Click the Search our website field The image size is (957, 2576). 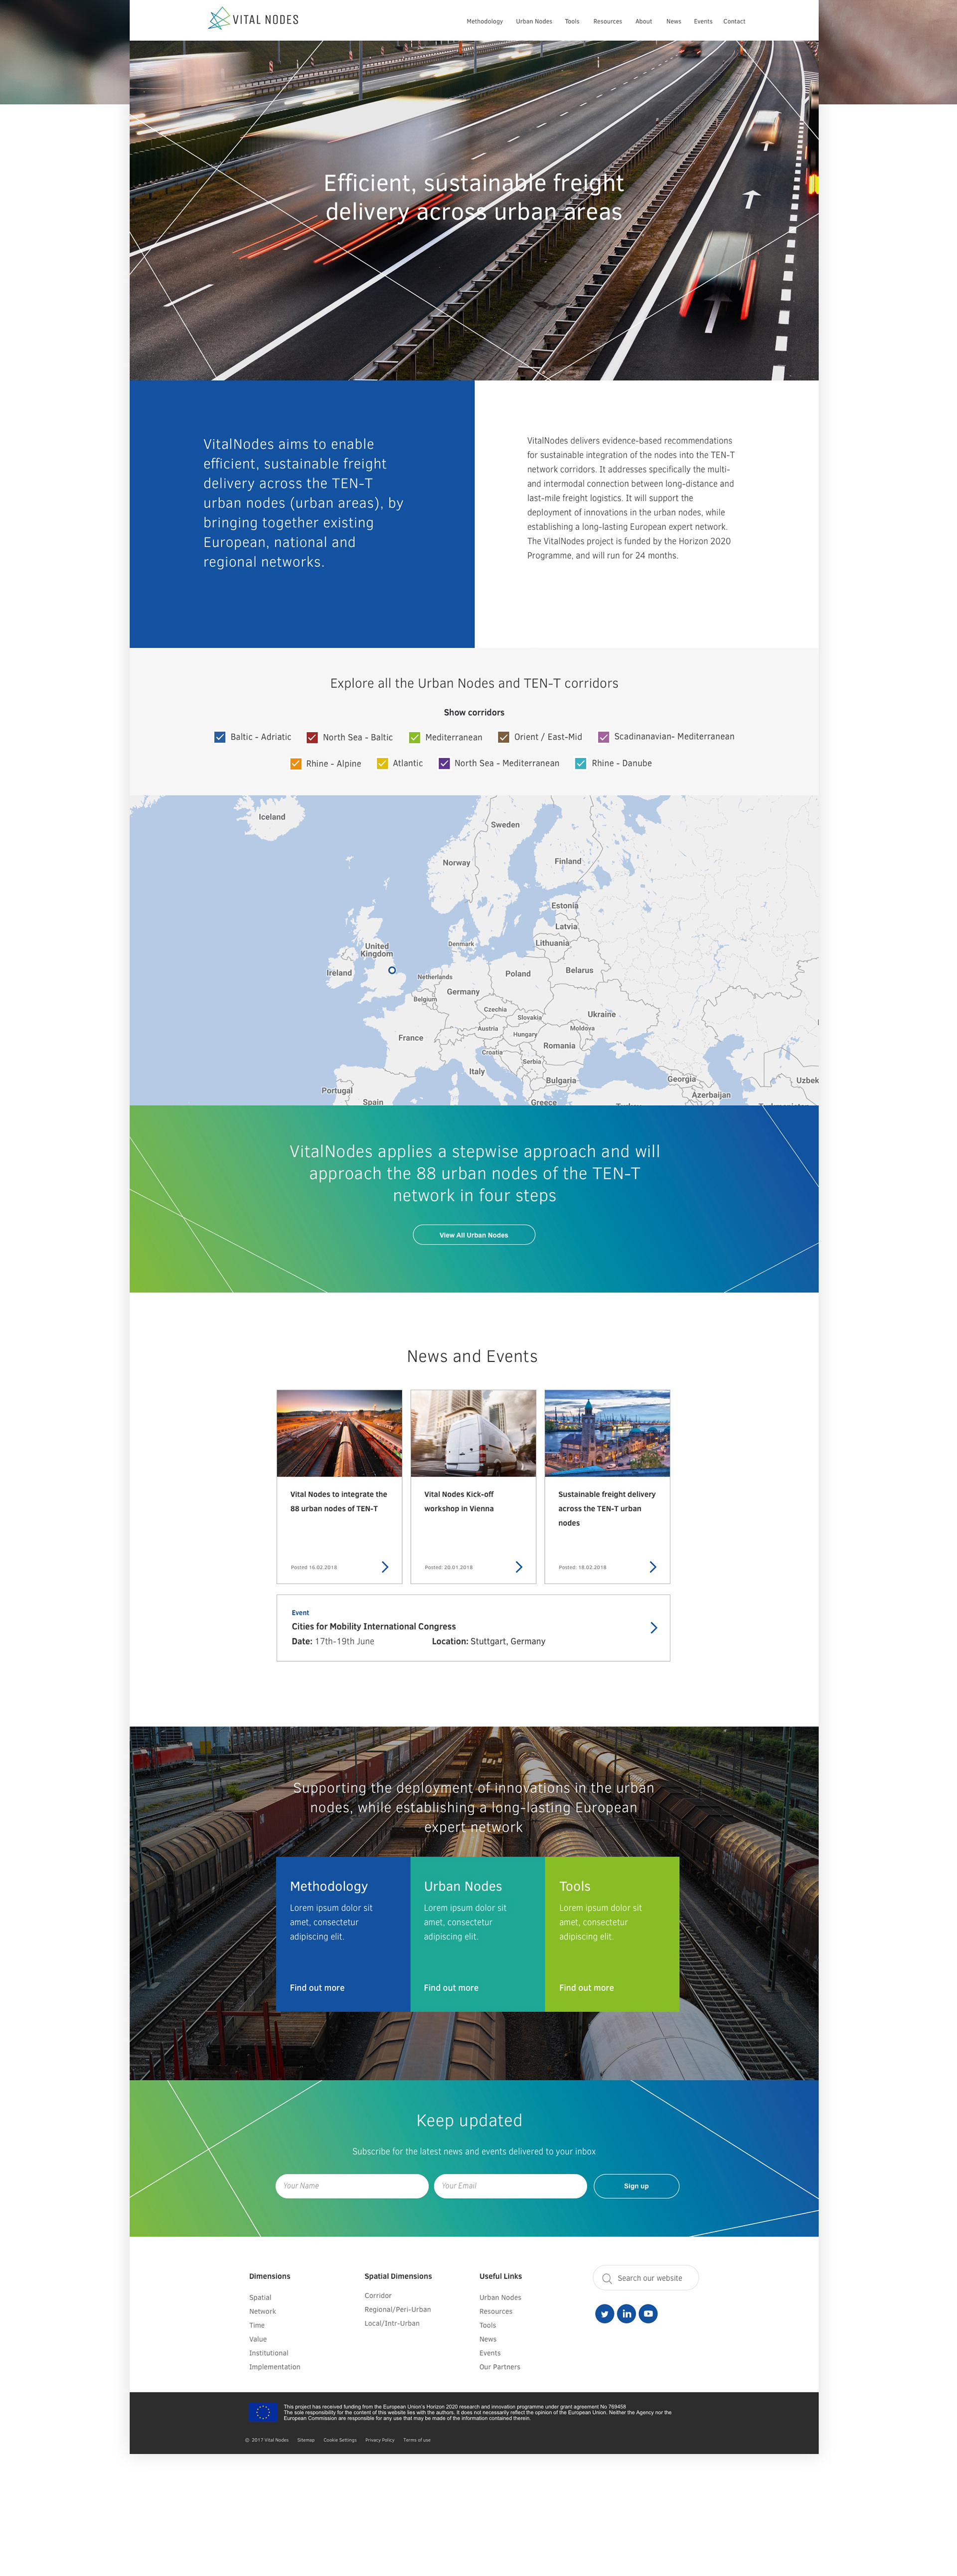(x=646, y=2278)
